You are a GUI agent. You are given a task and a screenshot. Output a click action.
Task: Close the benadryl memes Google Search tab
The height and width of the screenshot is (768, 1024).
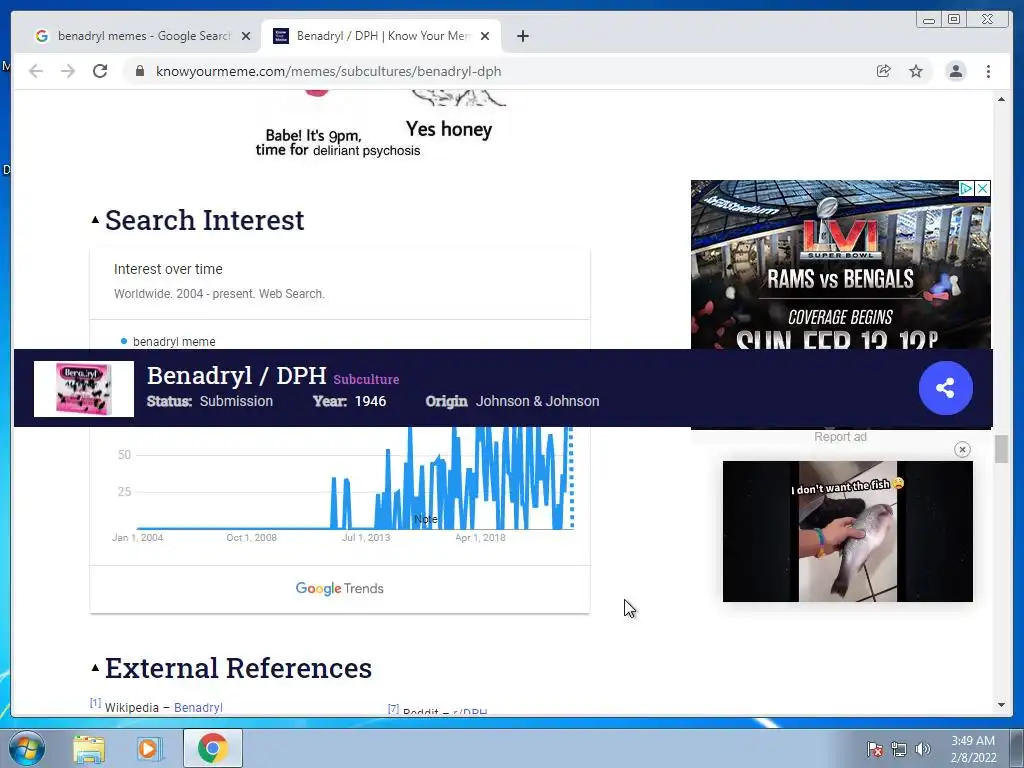point(246,36)
